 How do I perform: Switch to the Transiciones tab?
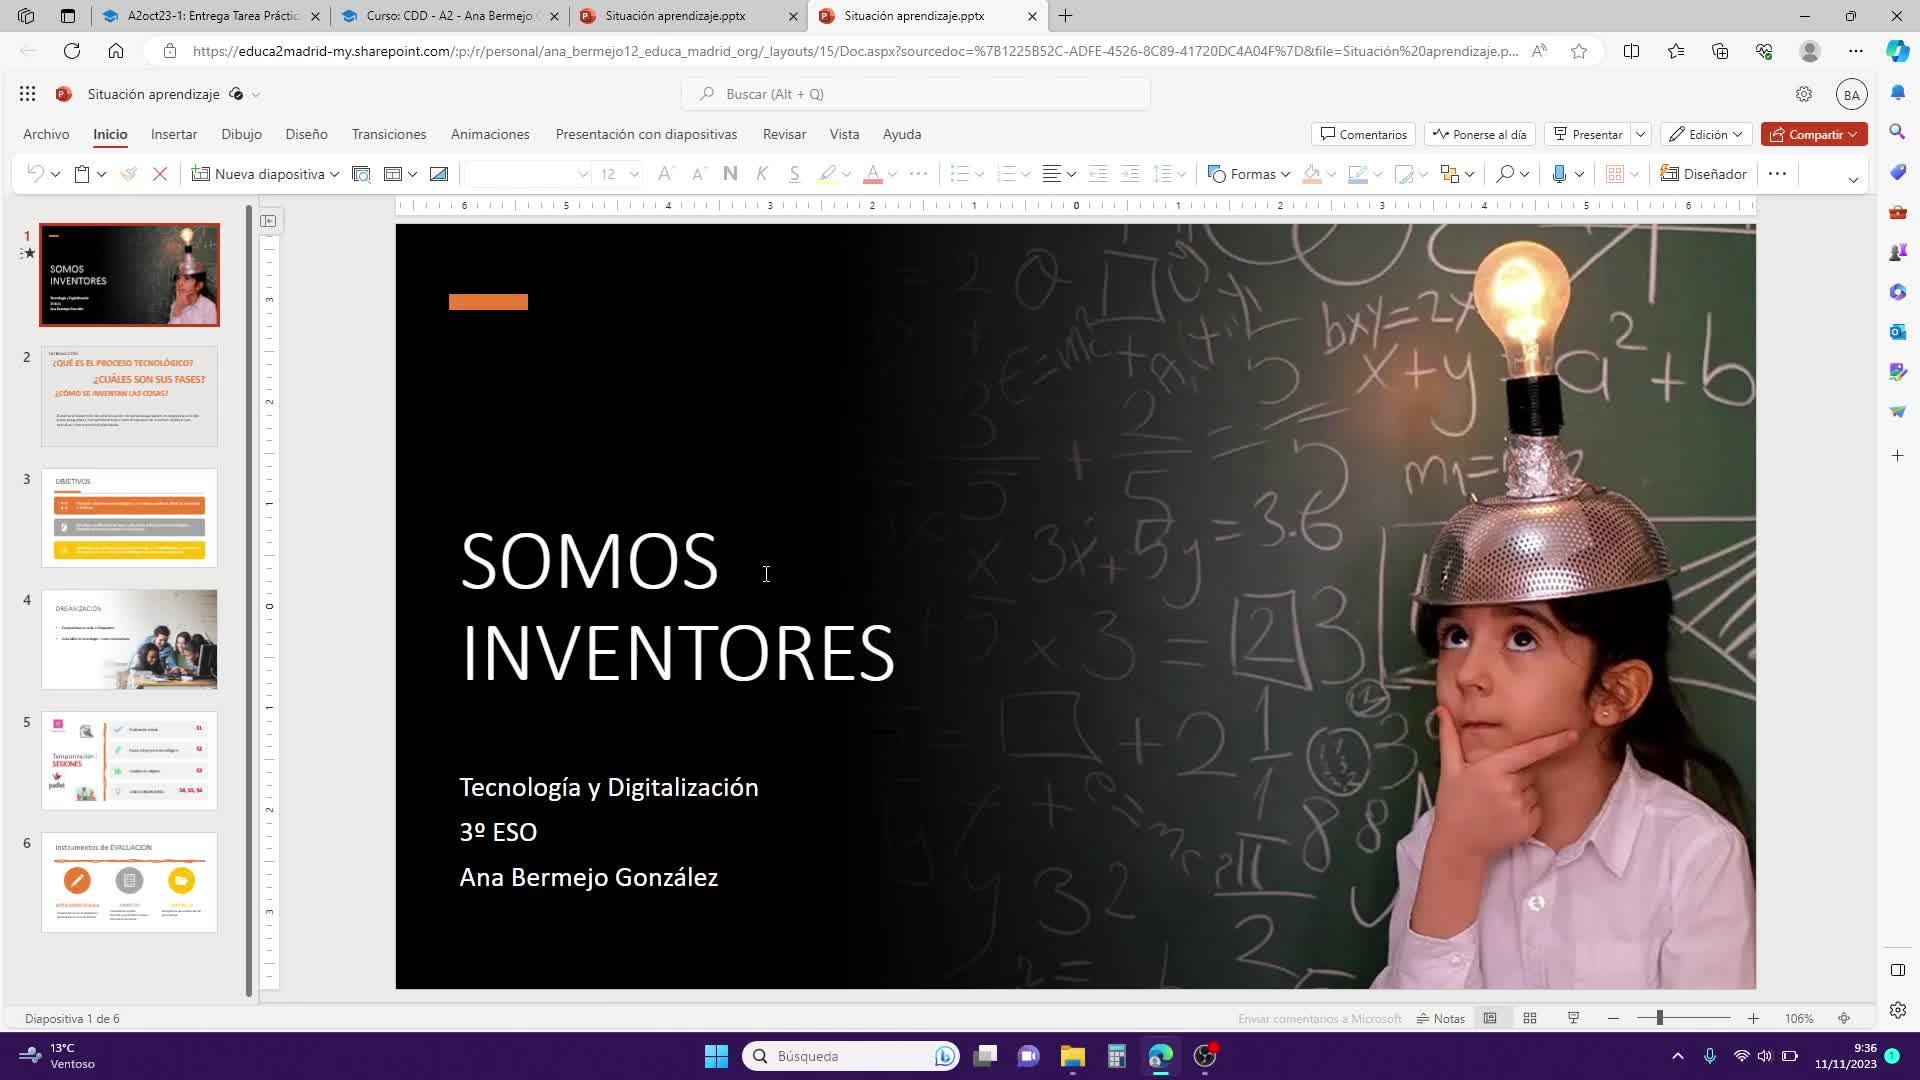click(x=388, y=134)
